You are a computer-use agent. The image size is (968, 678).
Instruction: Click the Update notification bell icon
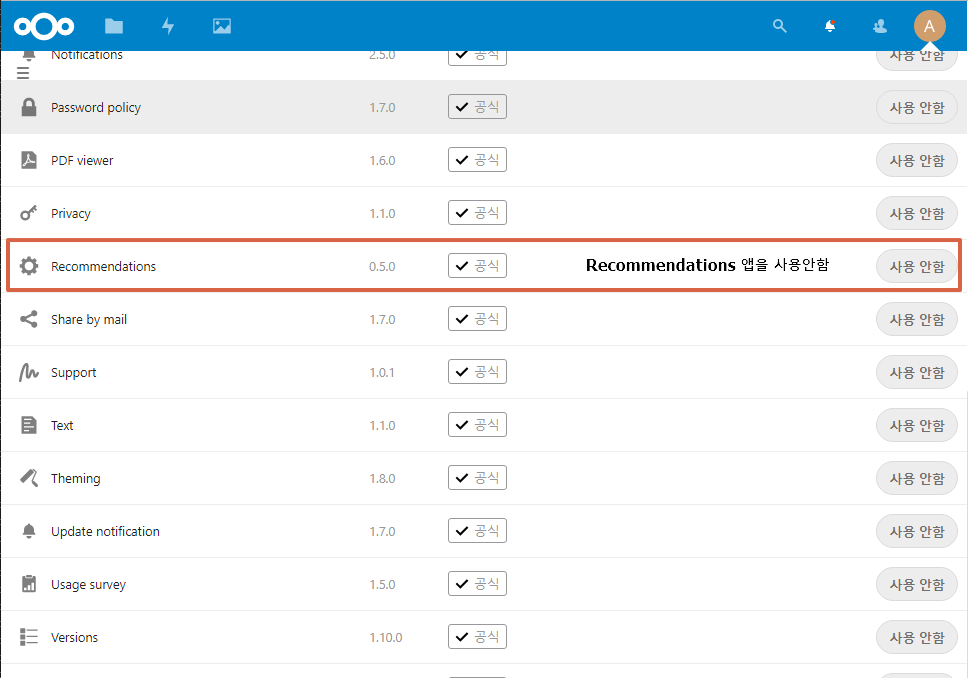click(x=28, y=531)
